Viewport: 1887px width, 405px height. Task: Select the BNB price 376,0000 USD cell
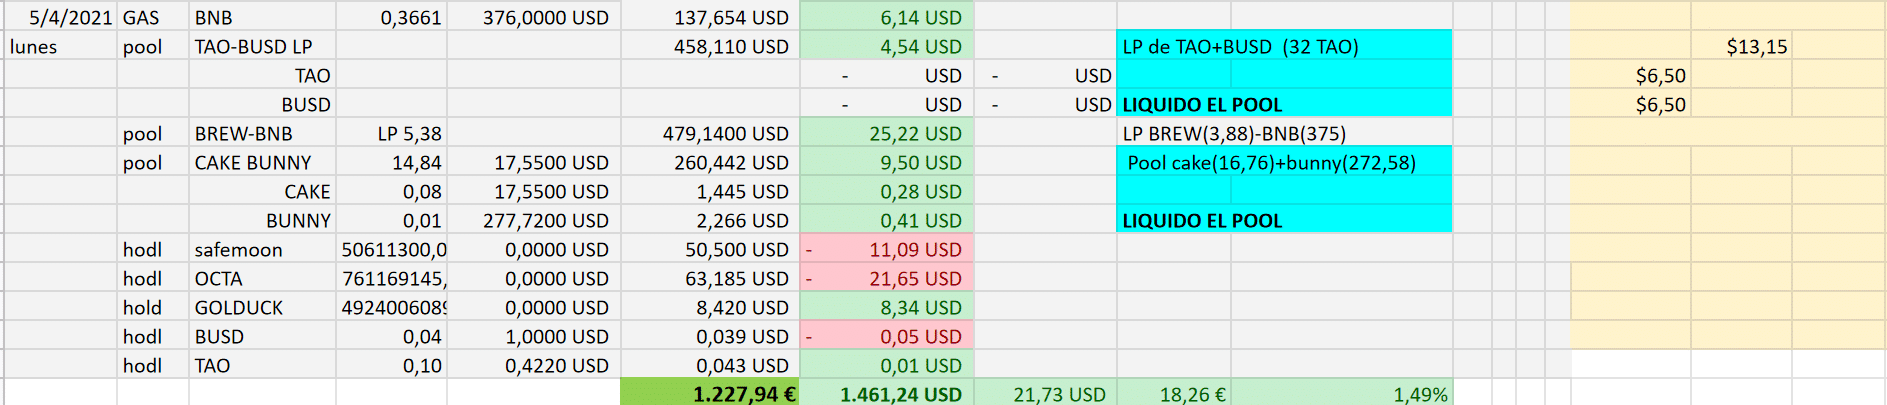pyautogui.click(x=533, y=17)
